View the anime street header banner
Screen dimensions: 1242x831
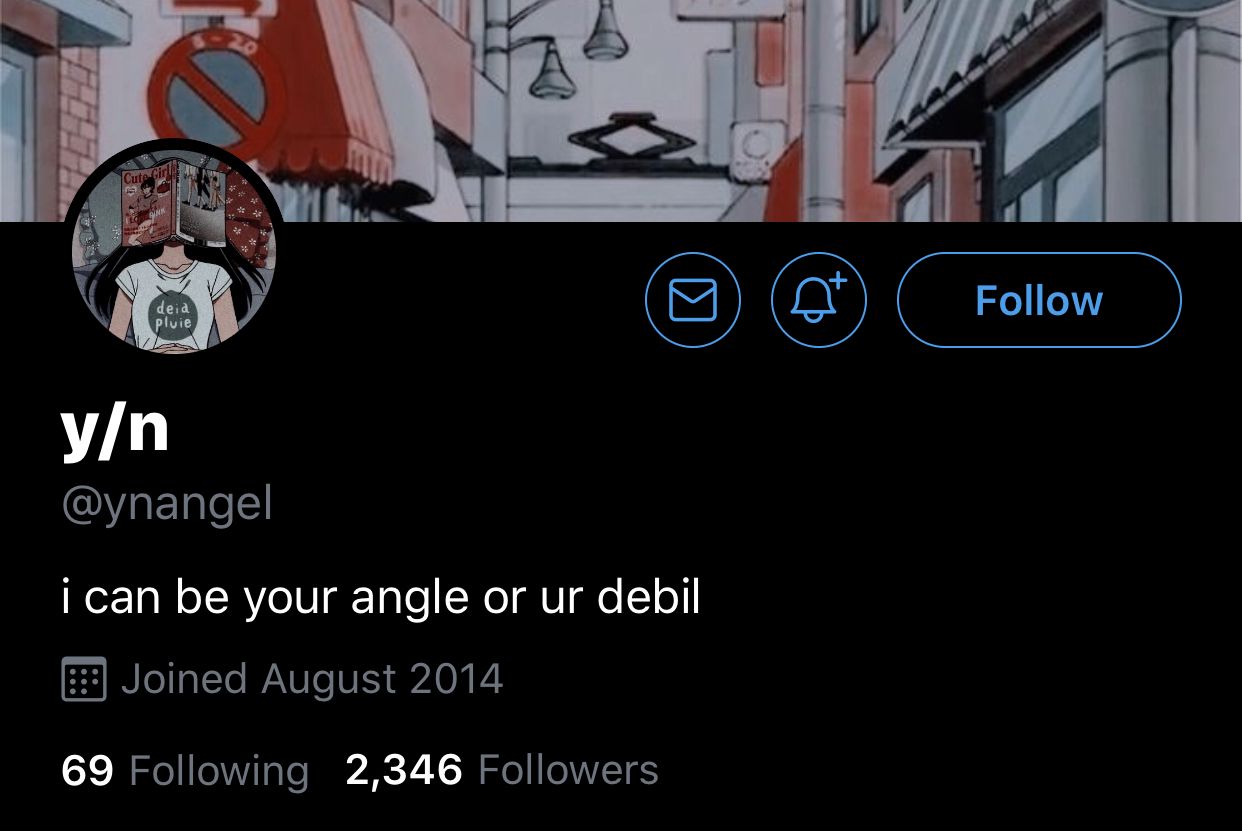point(621,110)
